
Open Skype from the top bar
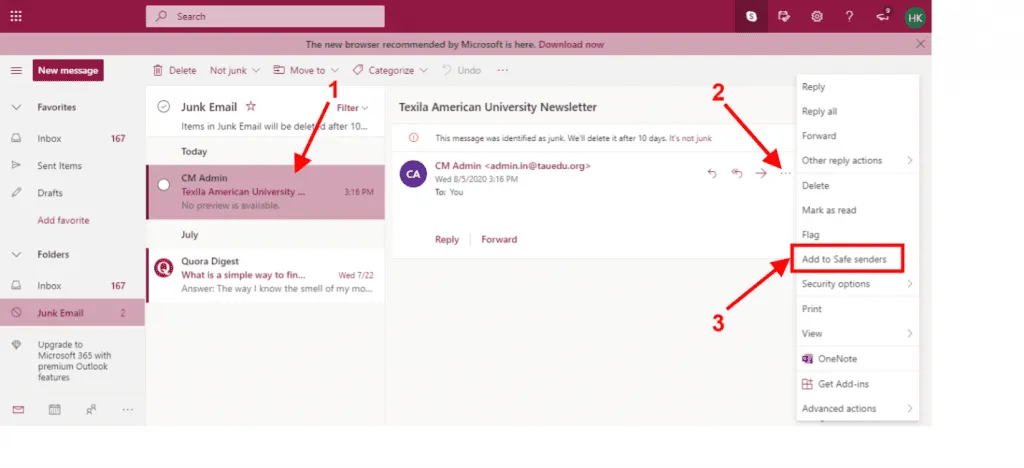click(x=752, y=16)
